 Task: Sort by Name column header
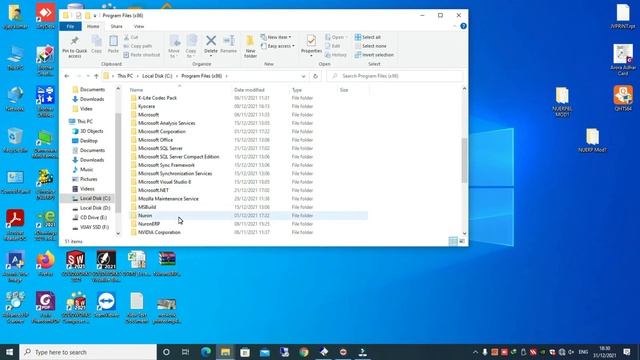136,90
